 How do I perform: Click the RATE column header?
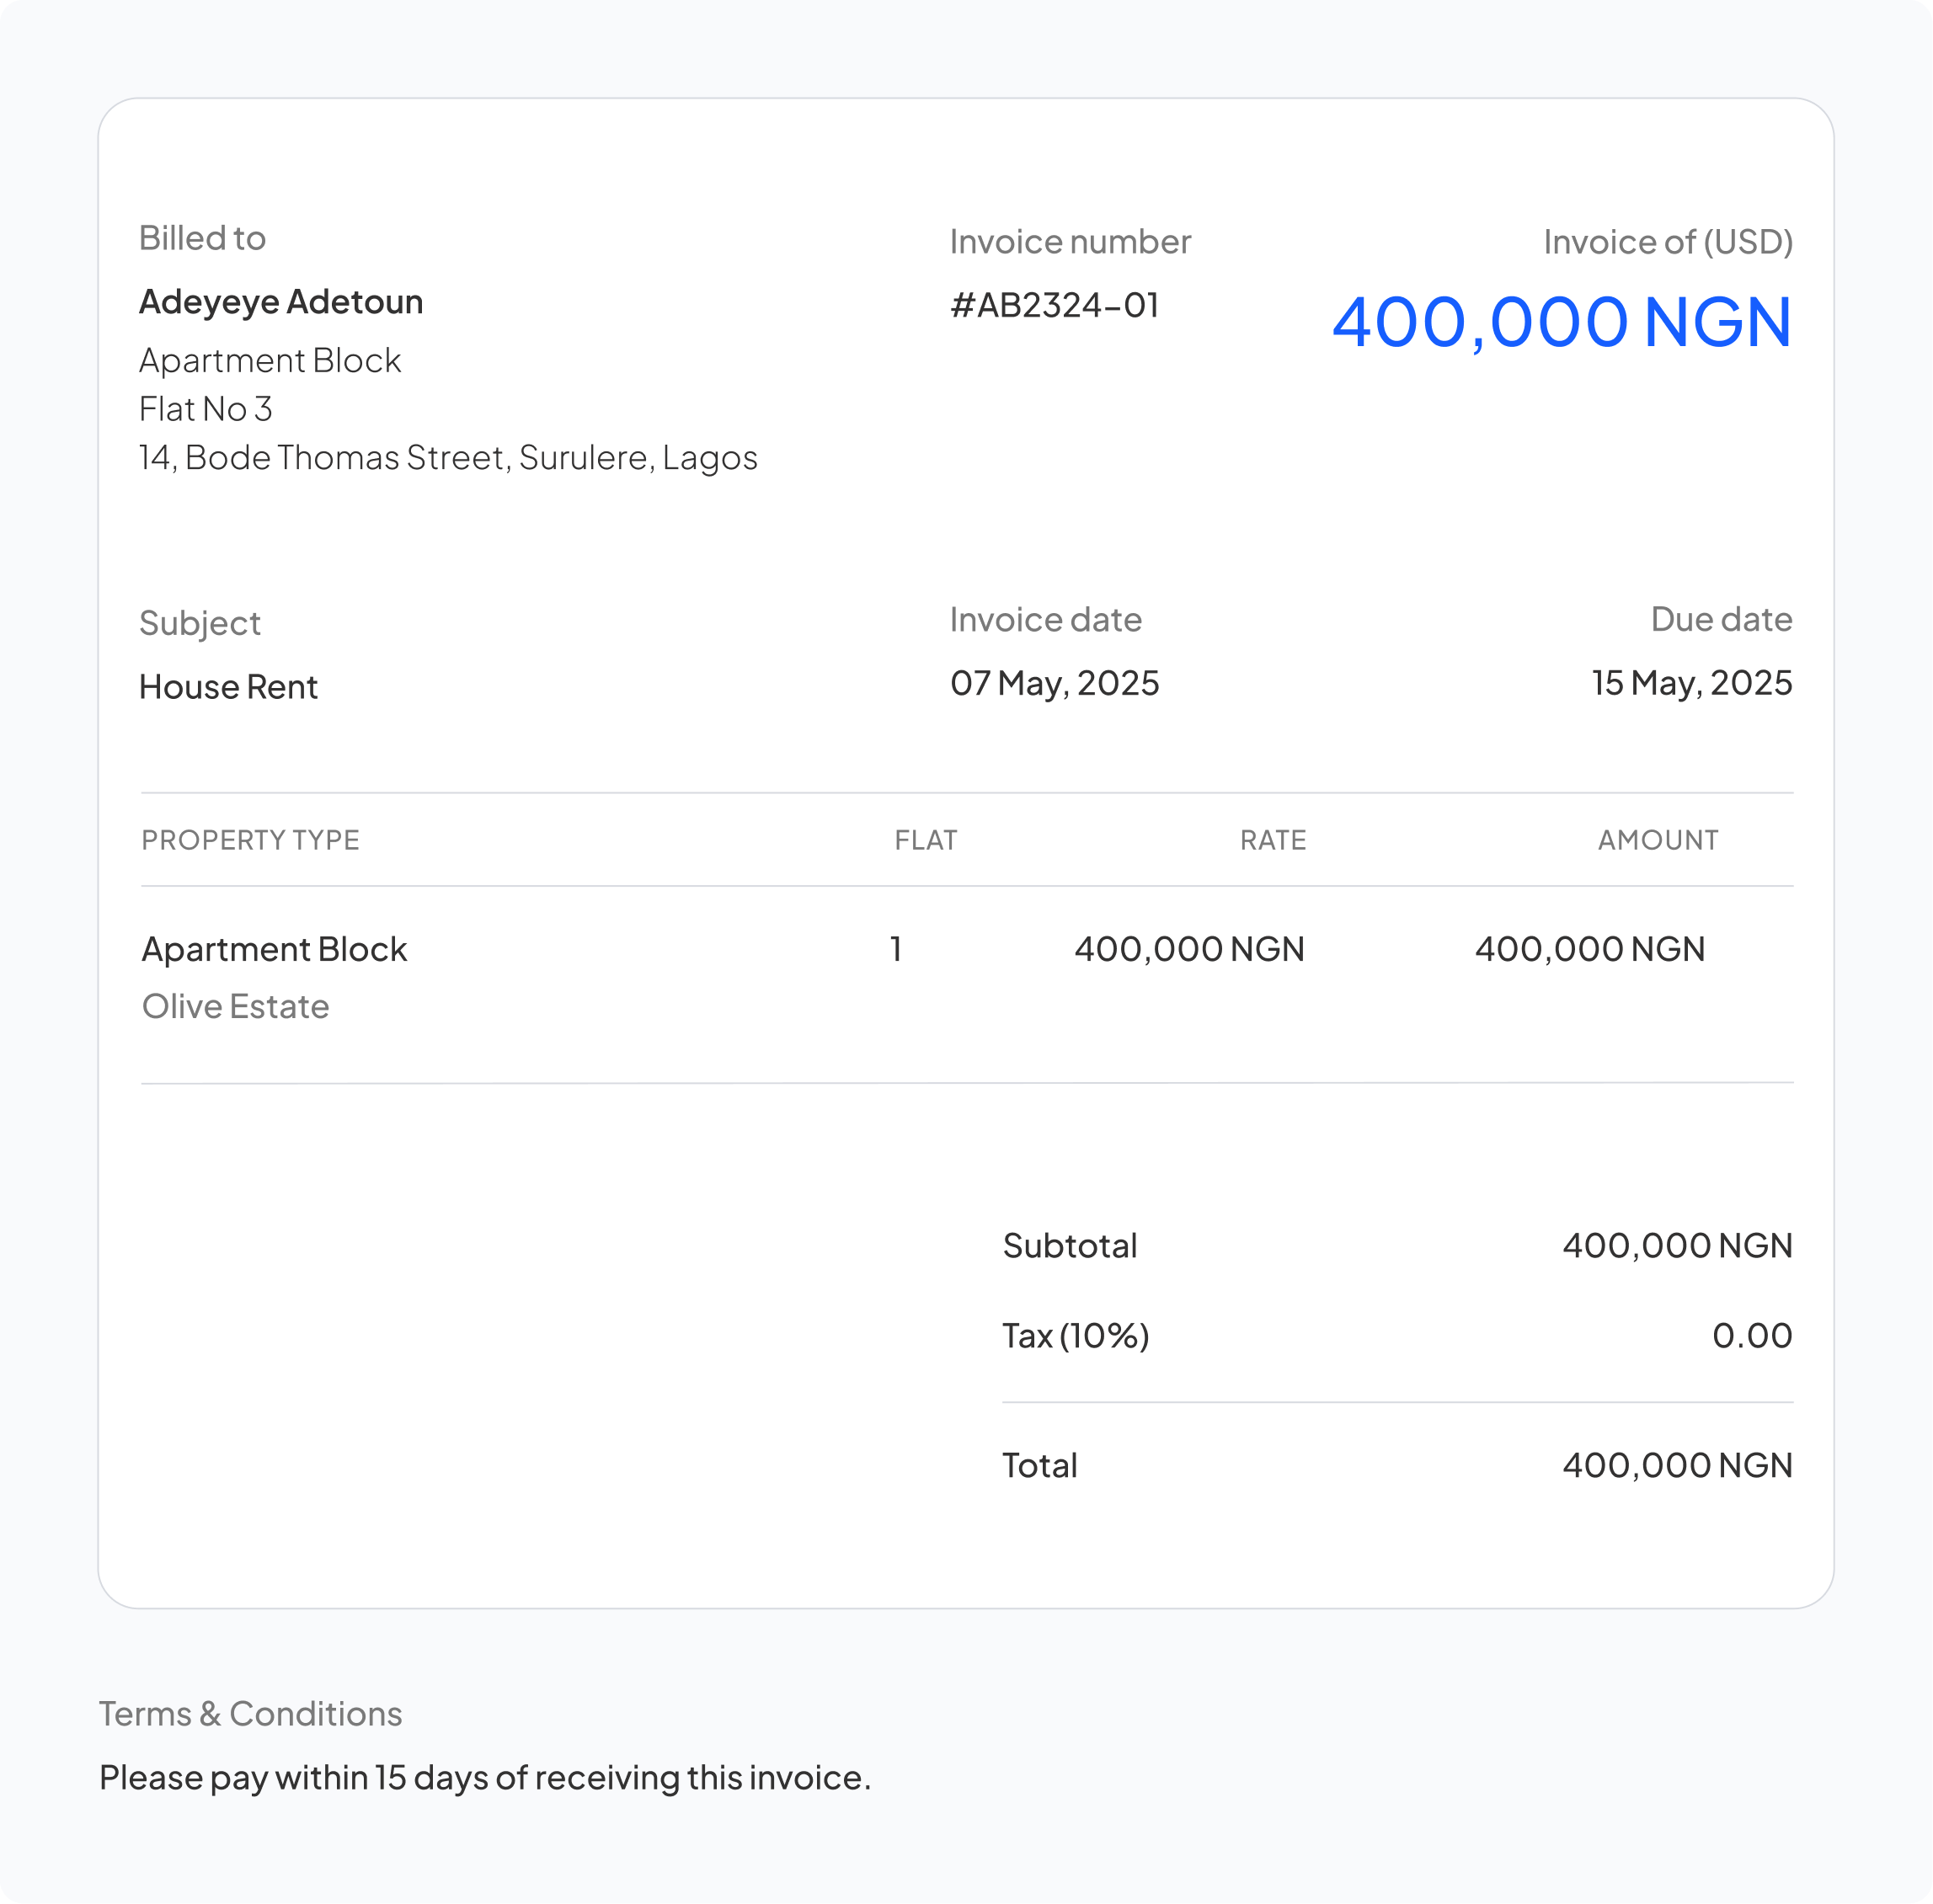(x=1272, y=840)
